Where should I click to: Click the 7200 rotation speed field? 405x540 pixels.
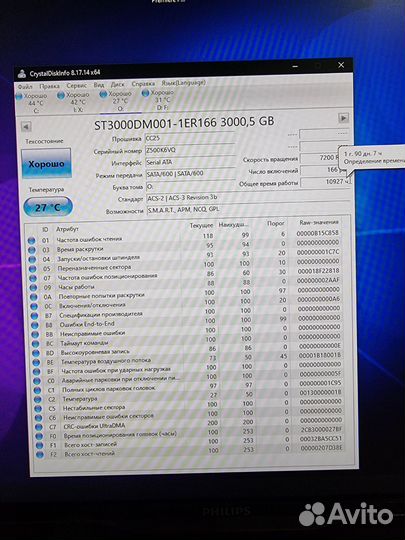point(320,158)
